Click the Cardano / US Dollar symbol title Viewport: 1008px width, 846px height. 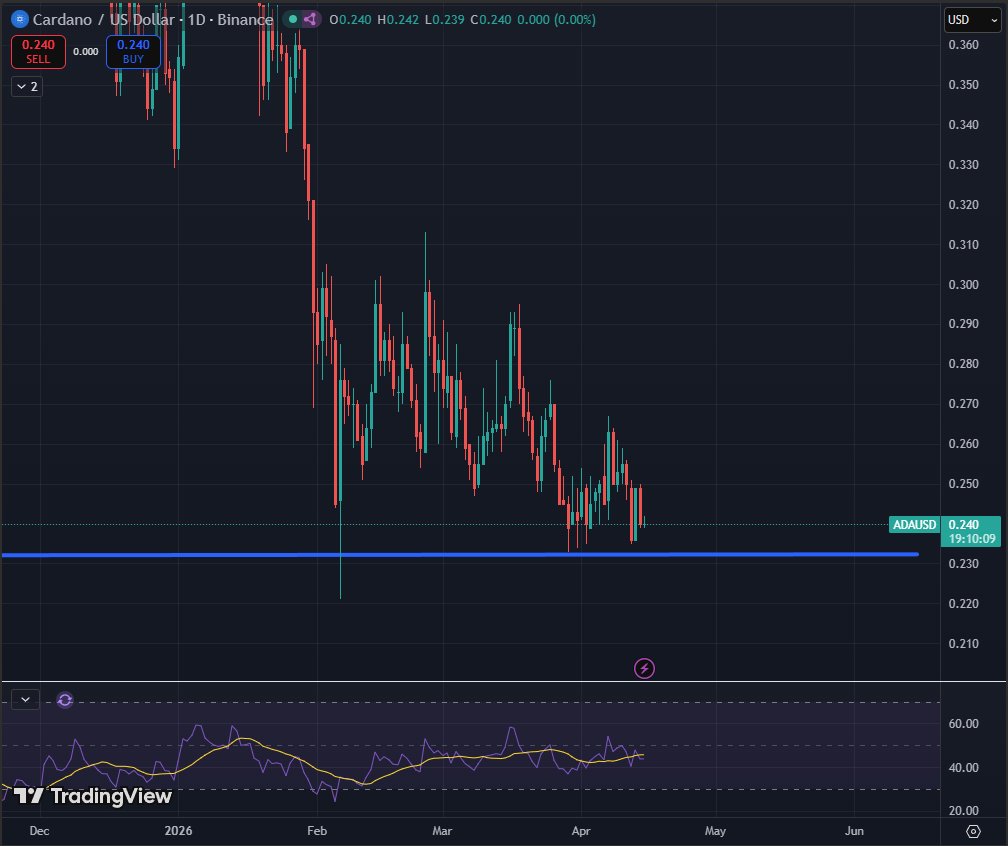(104, 20)
